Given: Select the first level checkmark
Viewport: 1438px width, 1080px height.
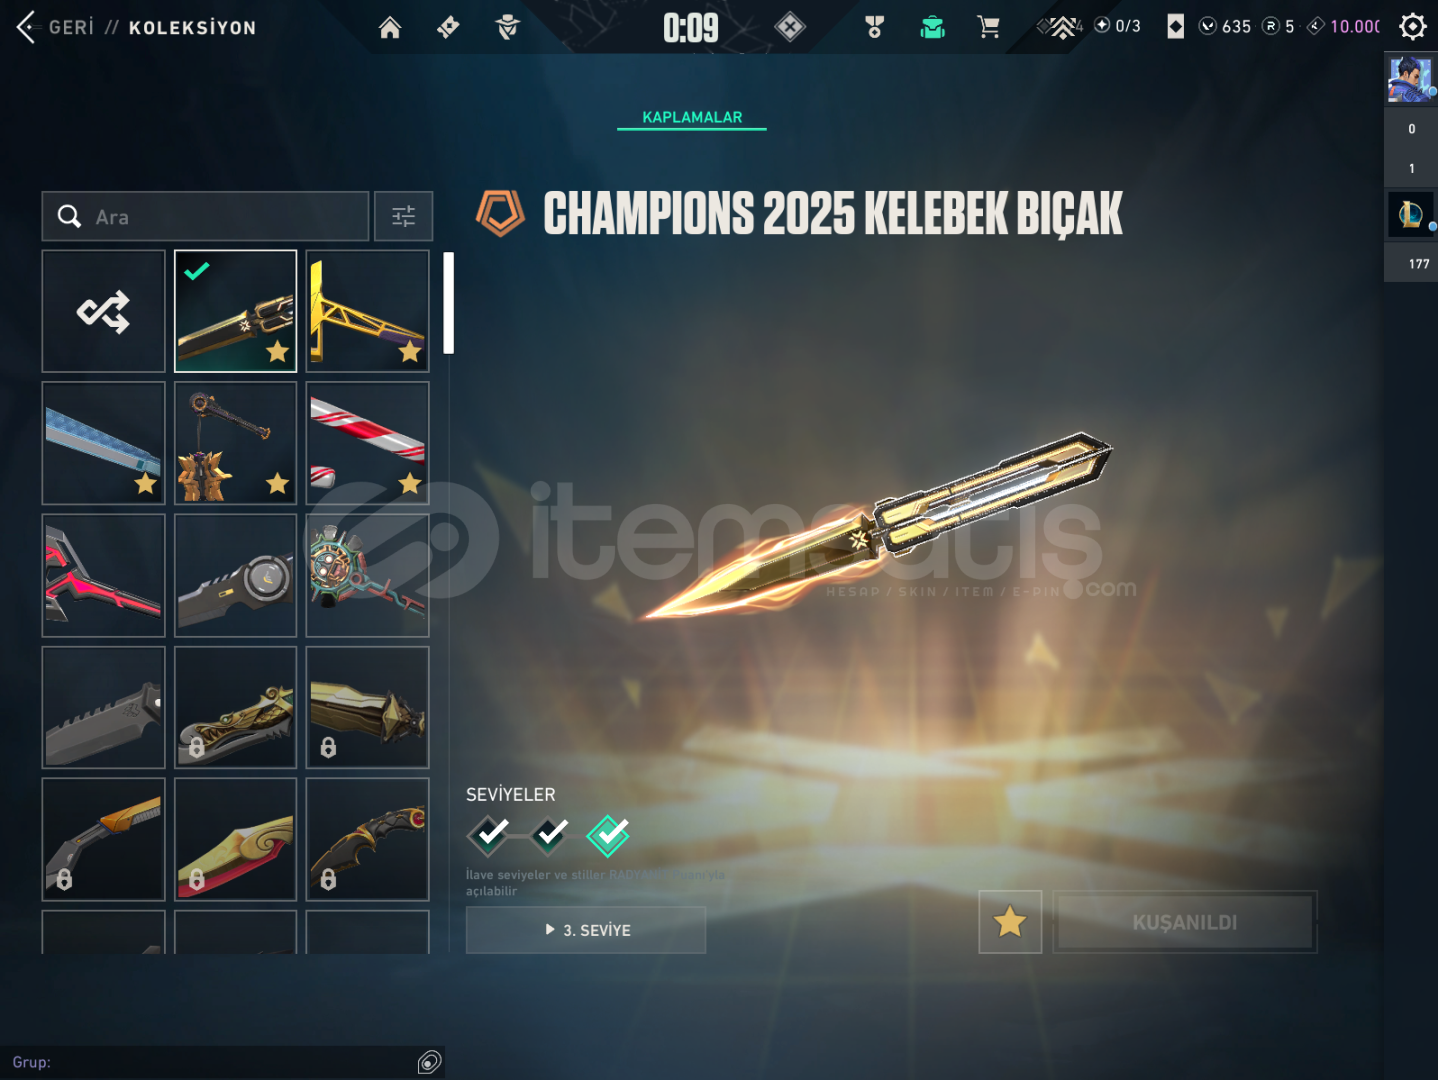Looking at the screenshot, I should click(489, 835).
